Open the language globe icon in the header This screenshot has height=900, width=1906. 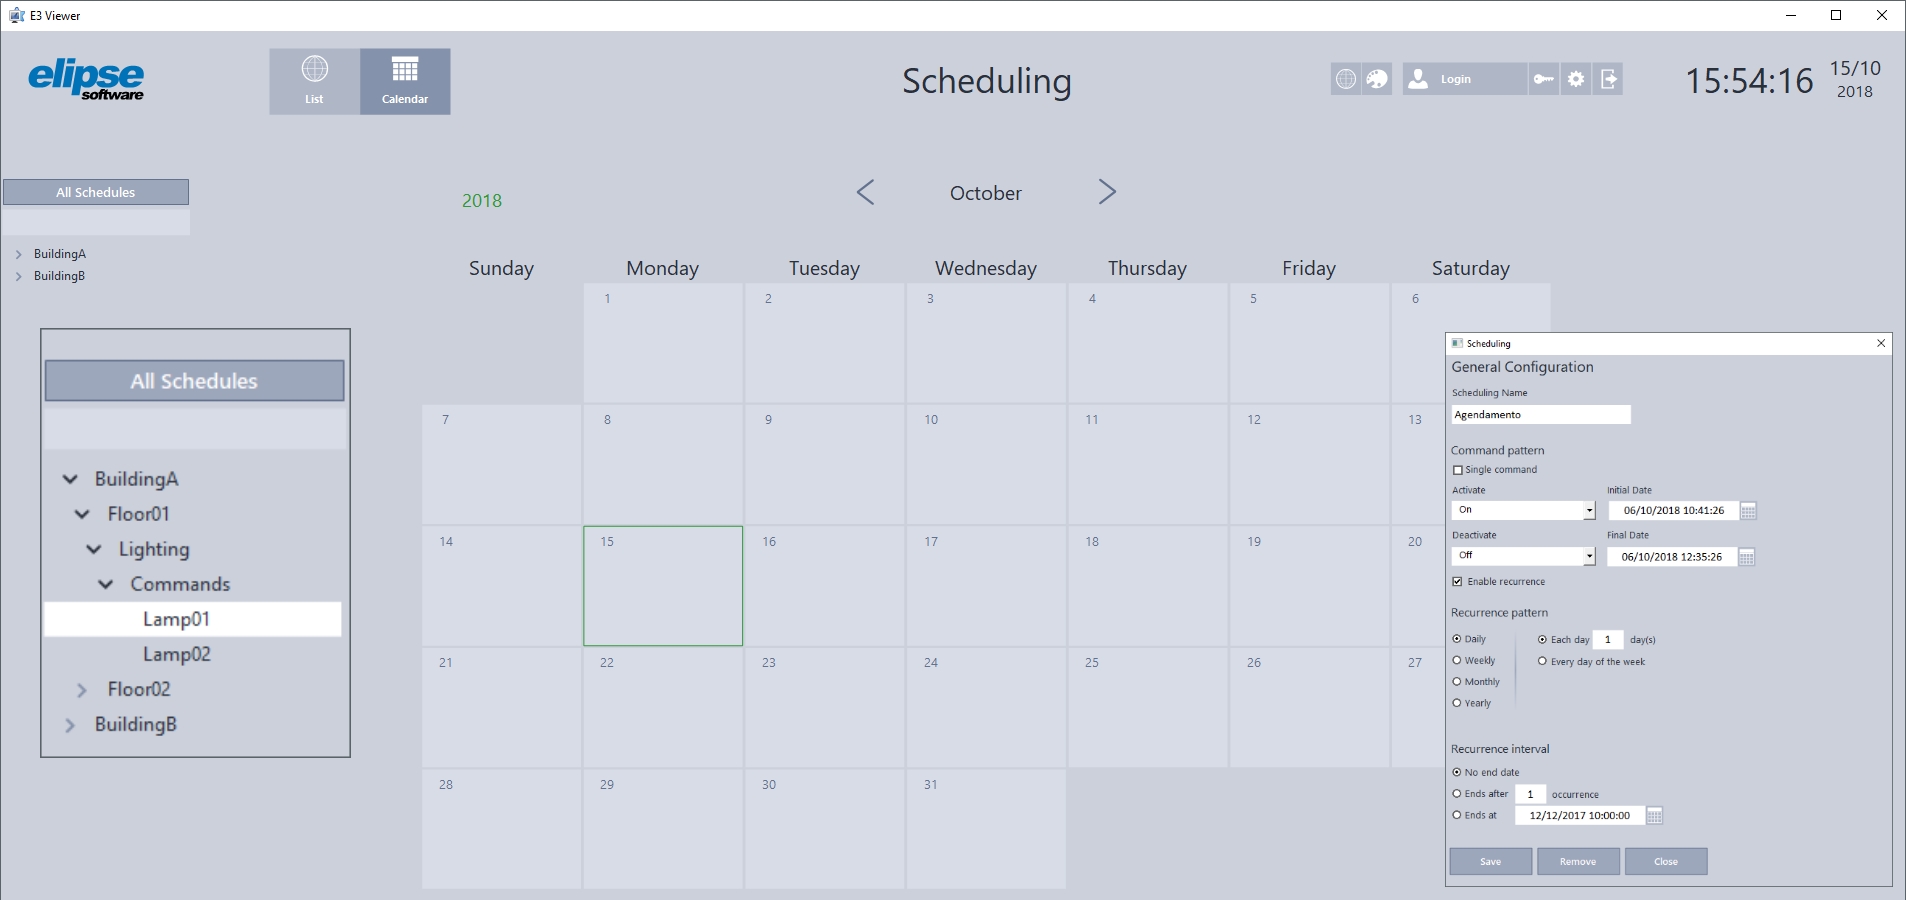point(1346,79)
